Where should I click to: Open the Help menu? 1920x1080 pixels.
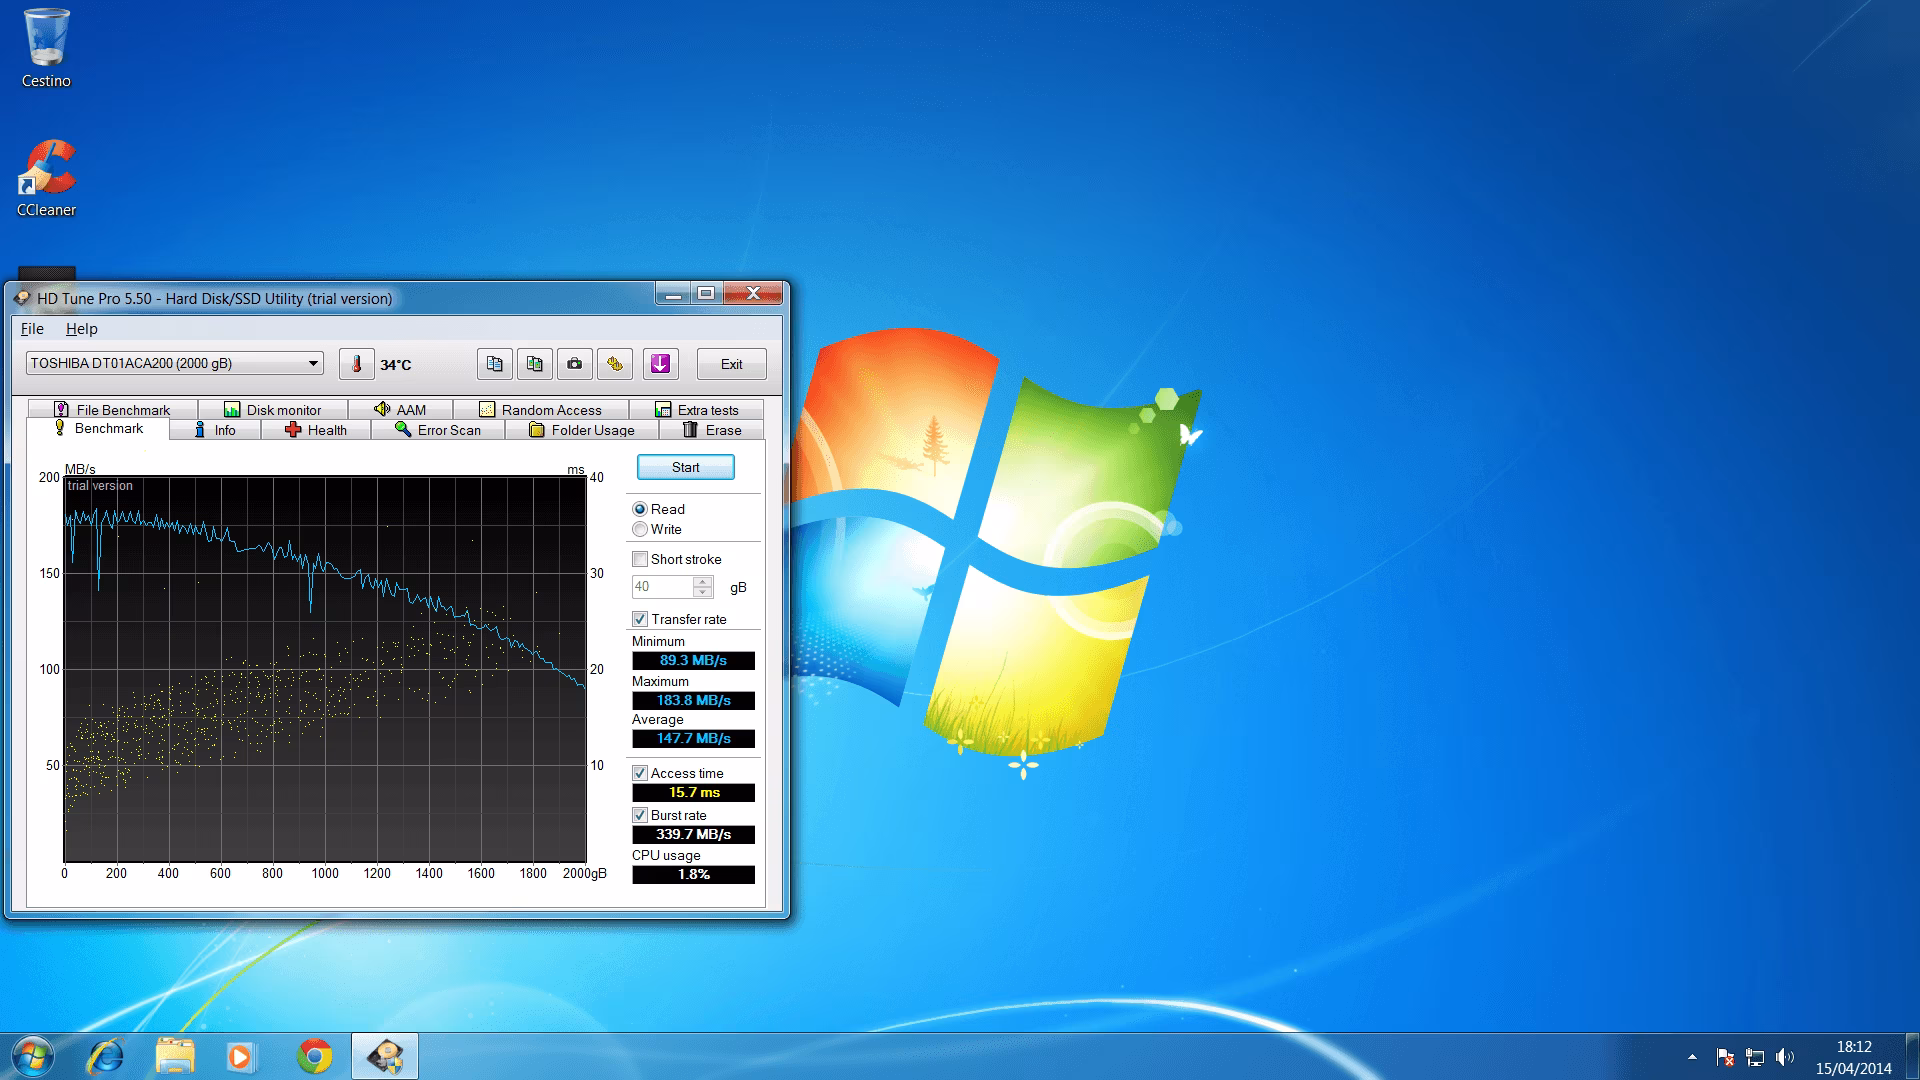point(82,329)
